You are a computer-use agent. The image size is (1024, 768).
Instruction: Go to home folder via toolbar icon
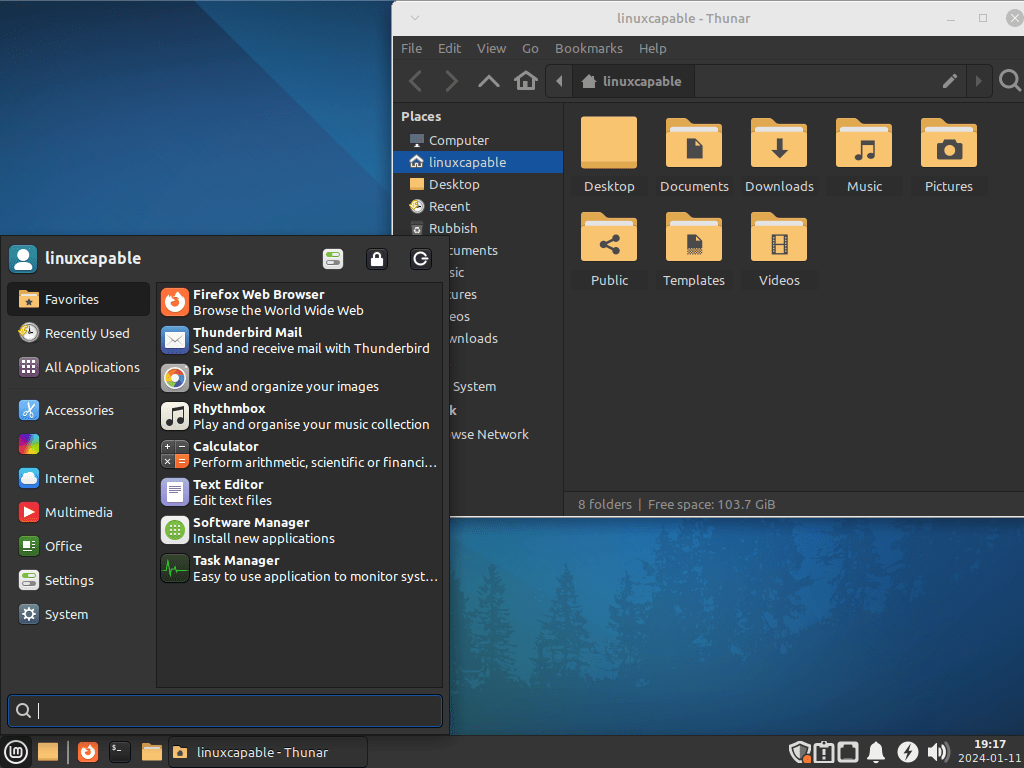click(x=526, y=81)
